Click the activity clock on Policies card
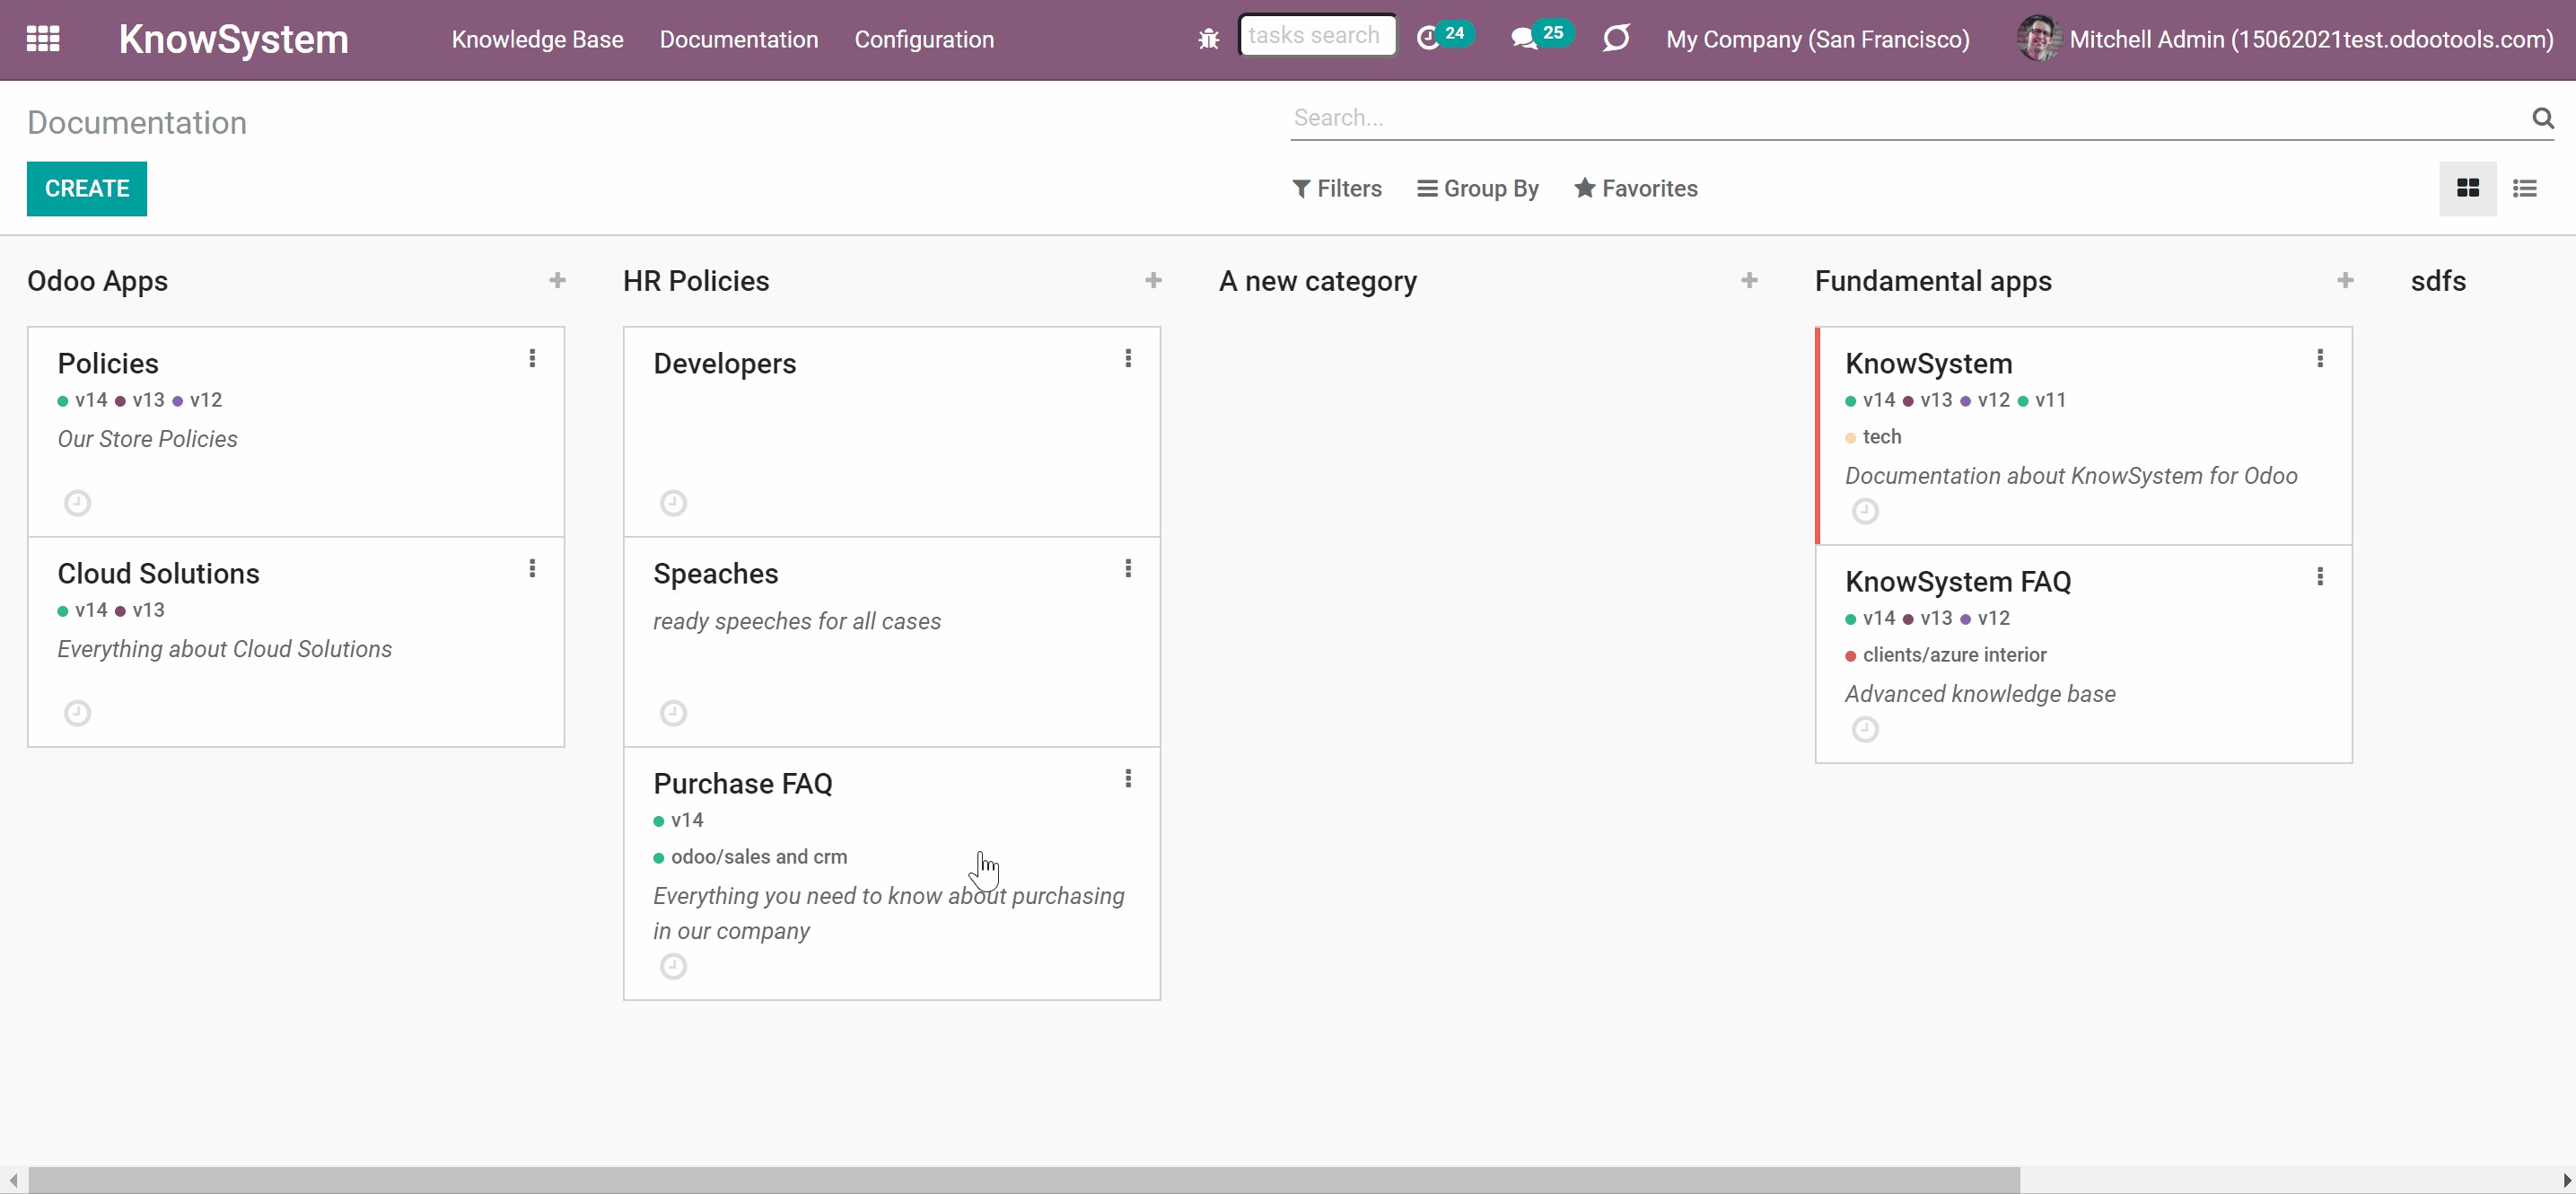Screen dimensions: 2576x1194 click(77, 503)
